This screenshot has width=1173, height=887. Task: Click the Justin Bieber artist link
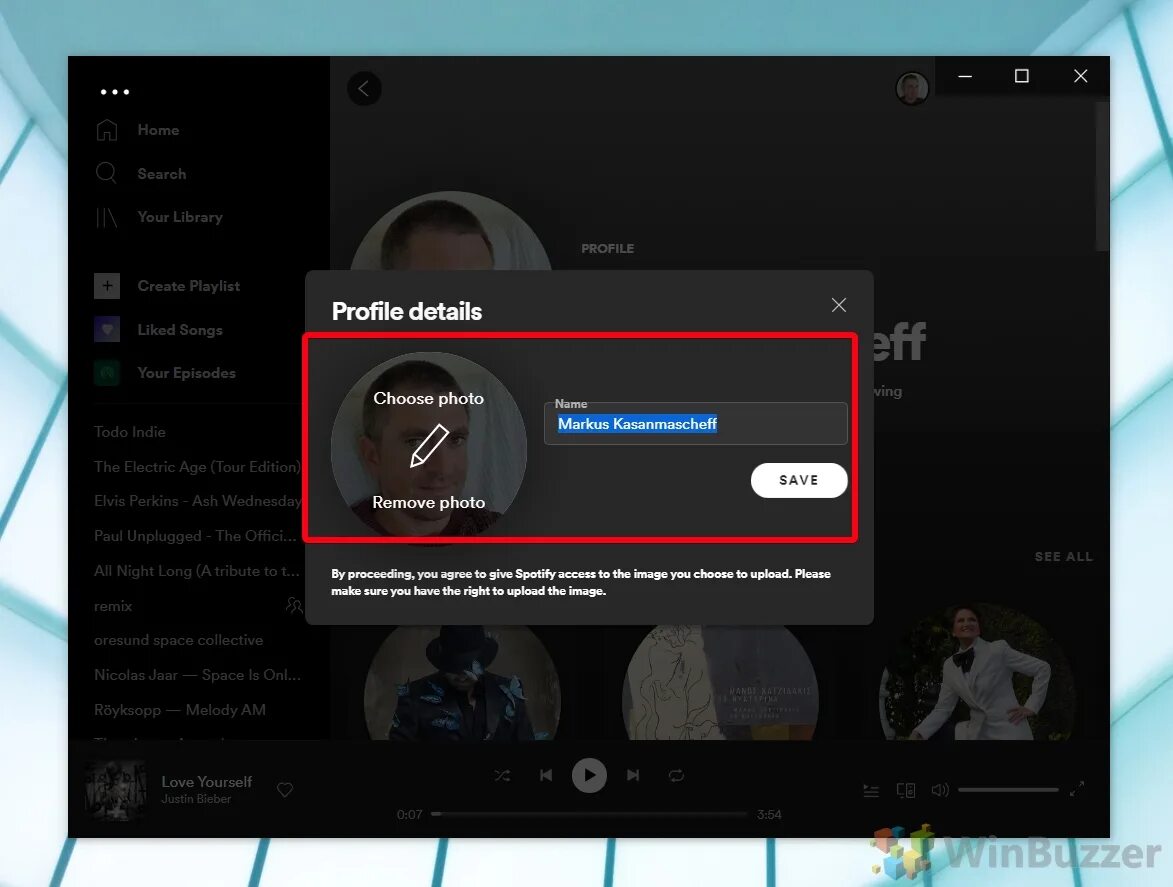tap(196, 799)
